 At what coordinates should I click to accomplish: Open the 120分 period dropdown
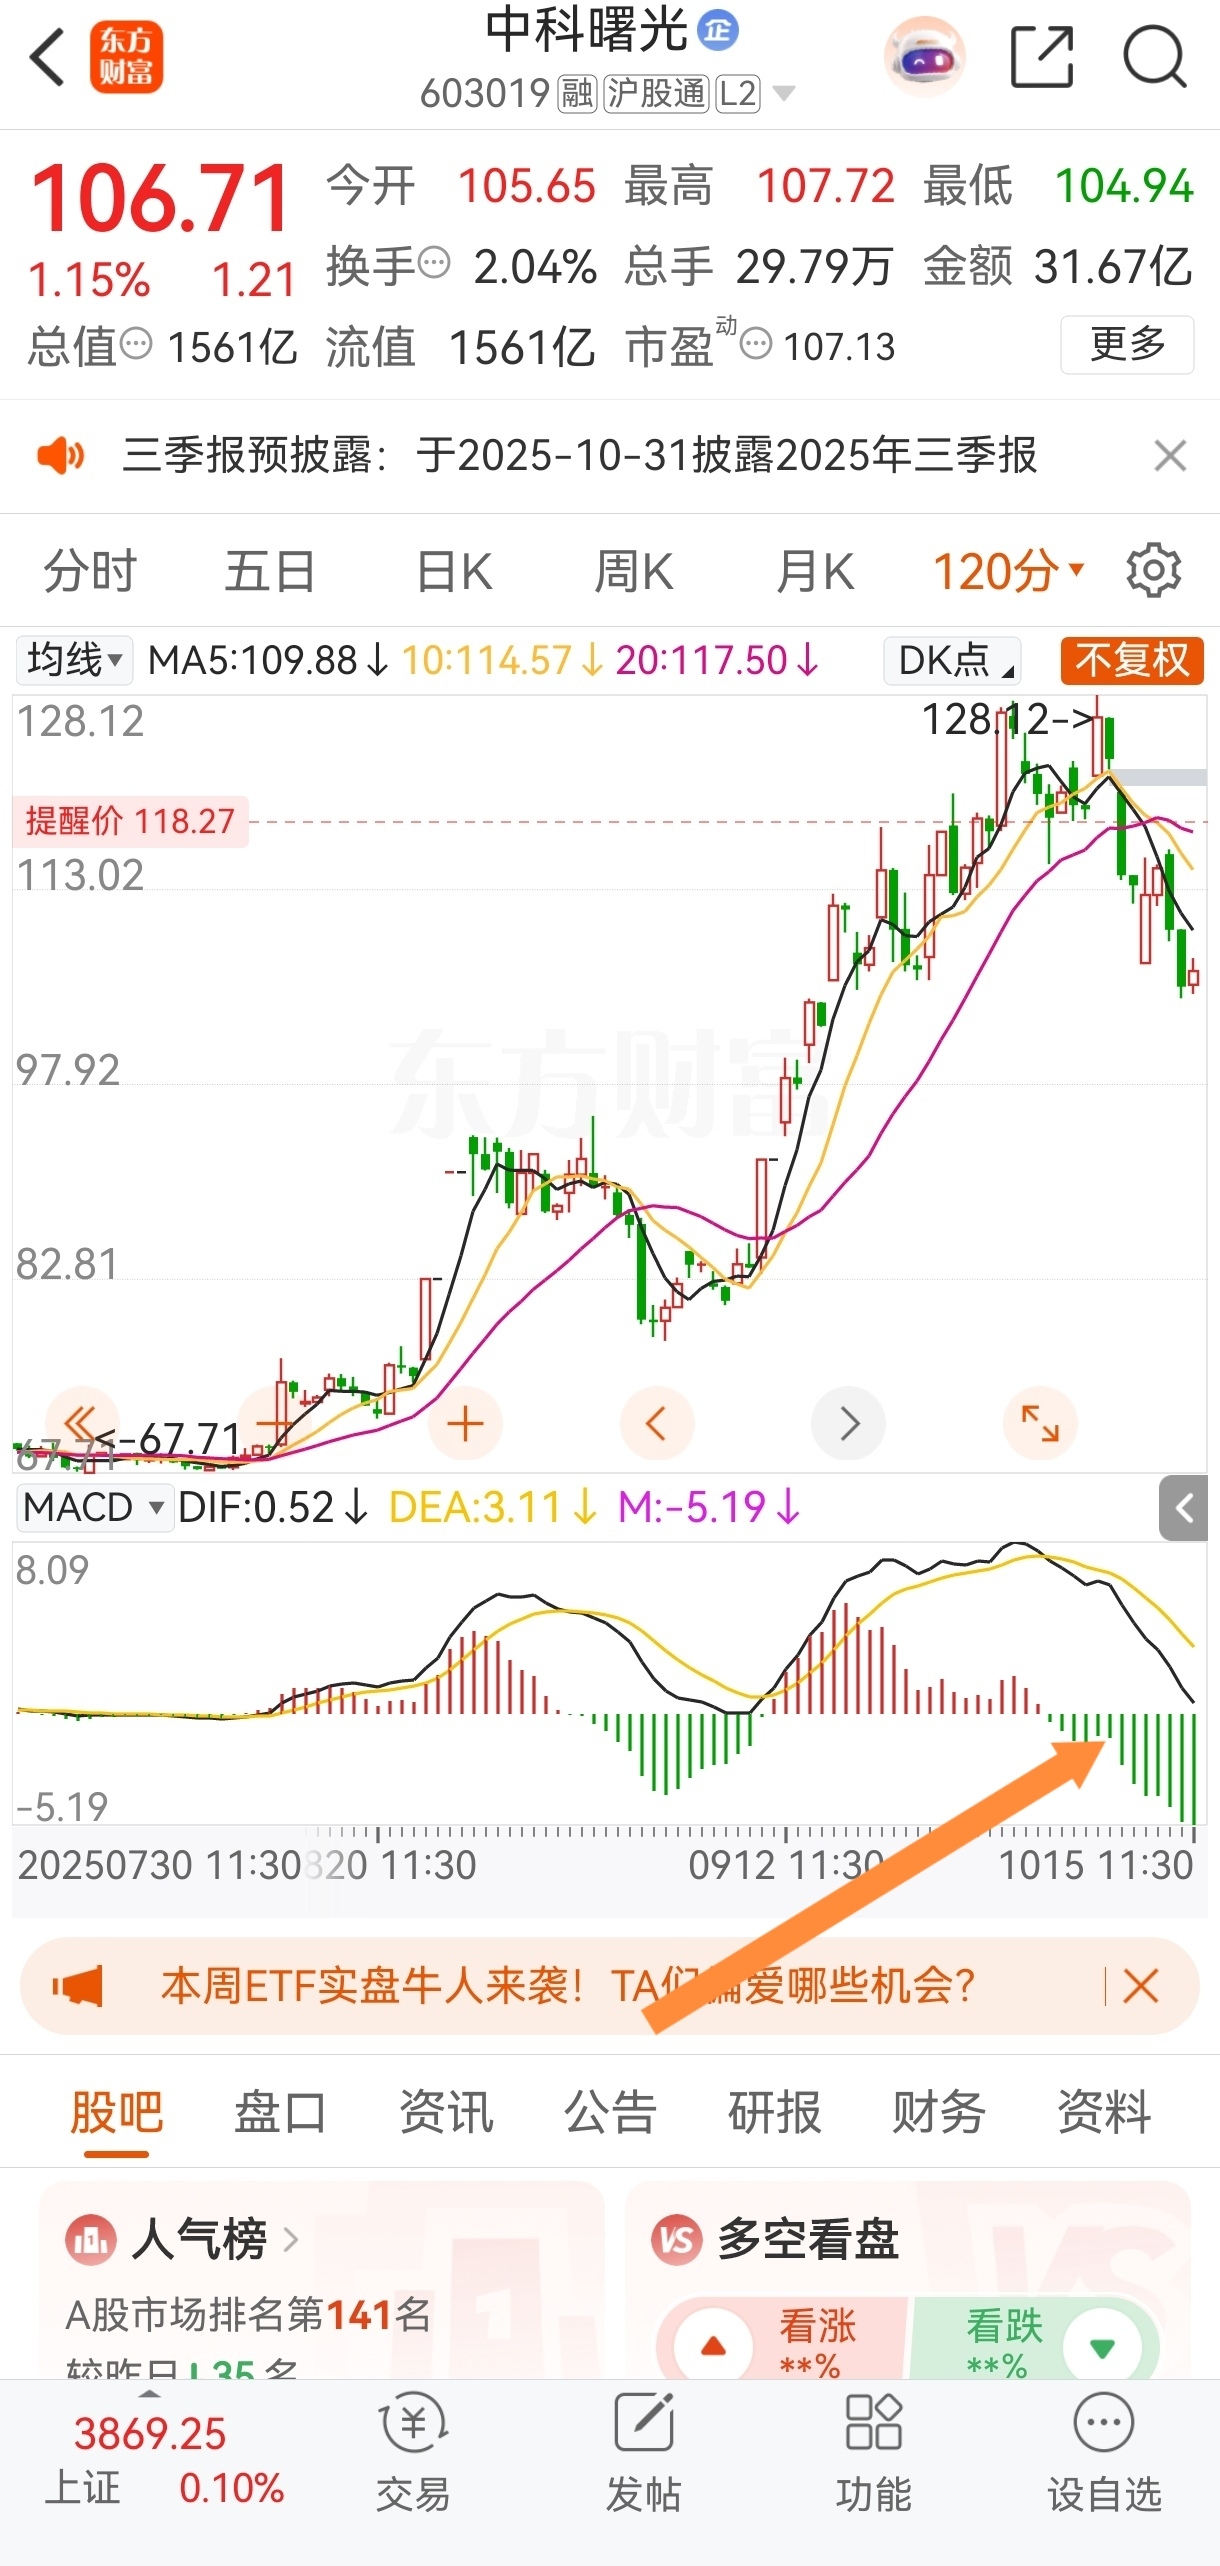pyautogui.click(x=1008, y=572)
